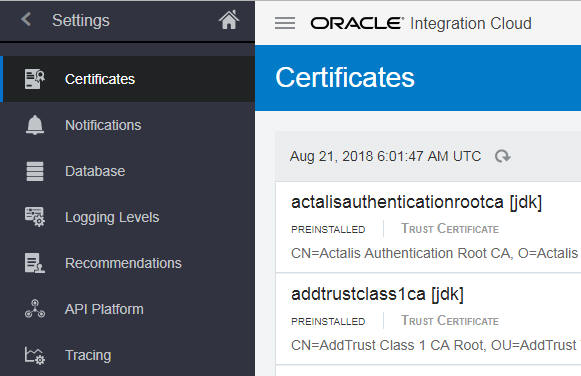The width and height of the screenshot is (581, 376).
Task: Toggle the hamburger navigation menu
Action: coord(285,23)
